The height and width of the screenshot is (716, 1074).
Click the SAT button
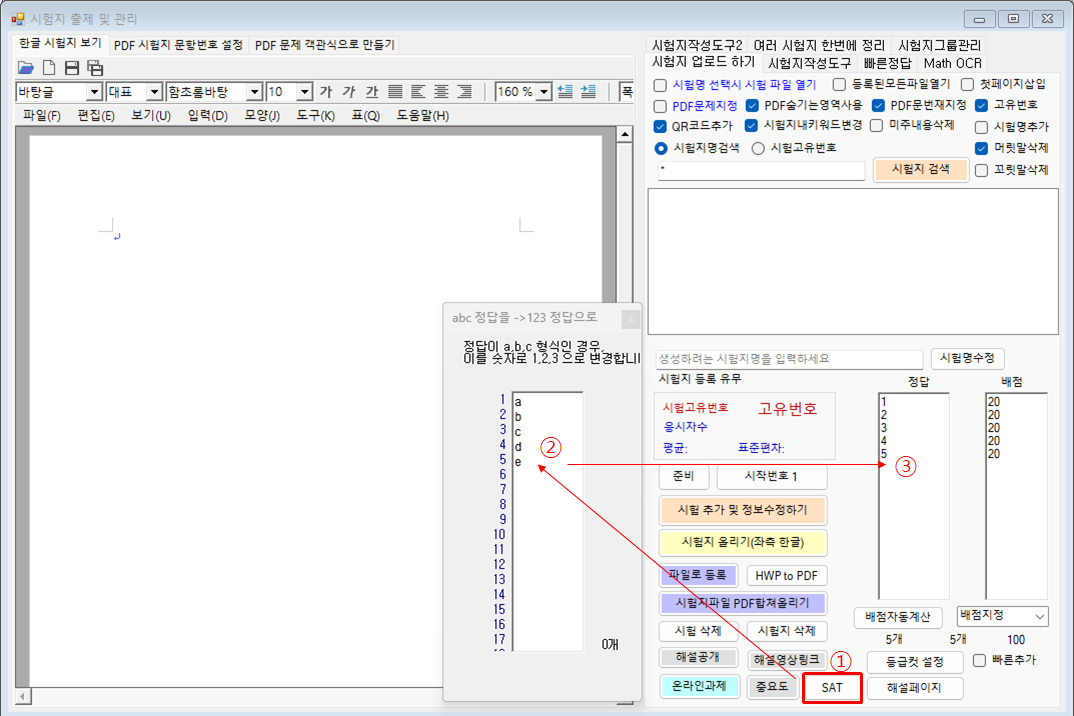831,688
